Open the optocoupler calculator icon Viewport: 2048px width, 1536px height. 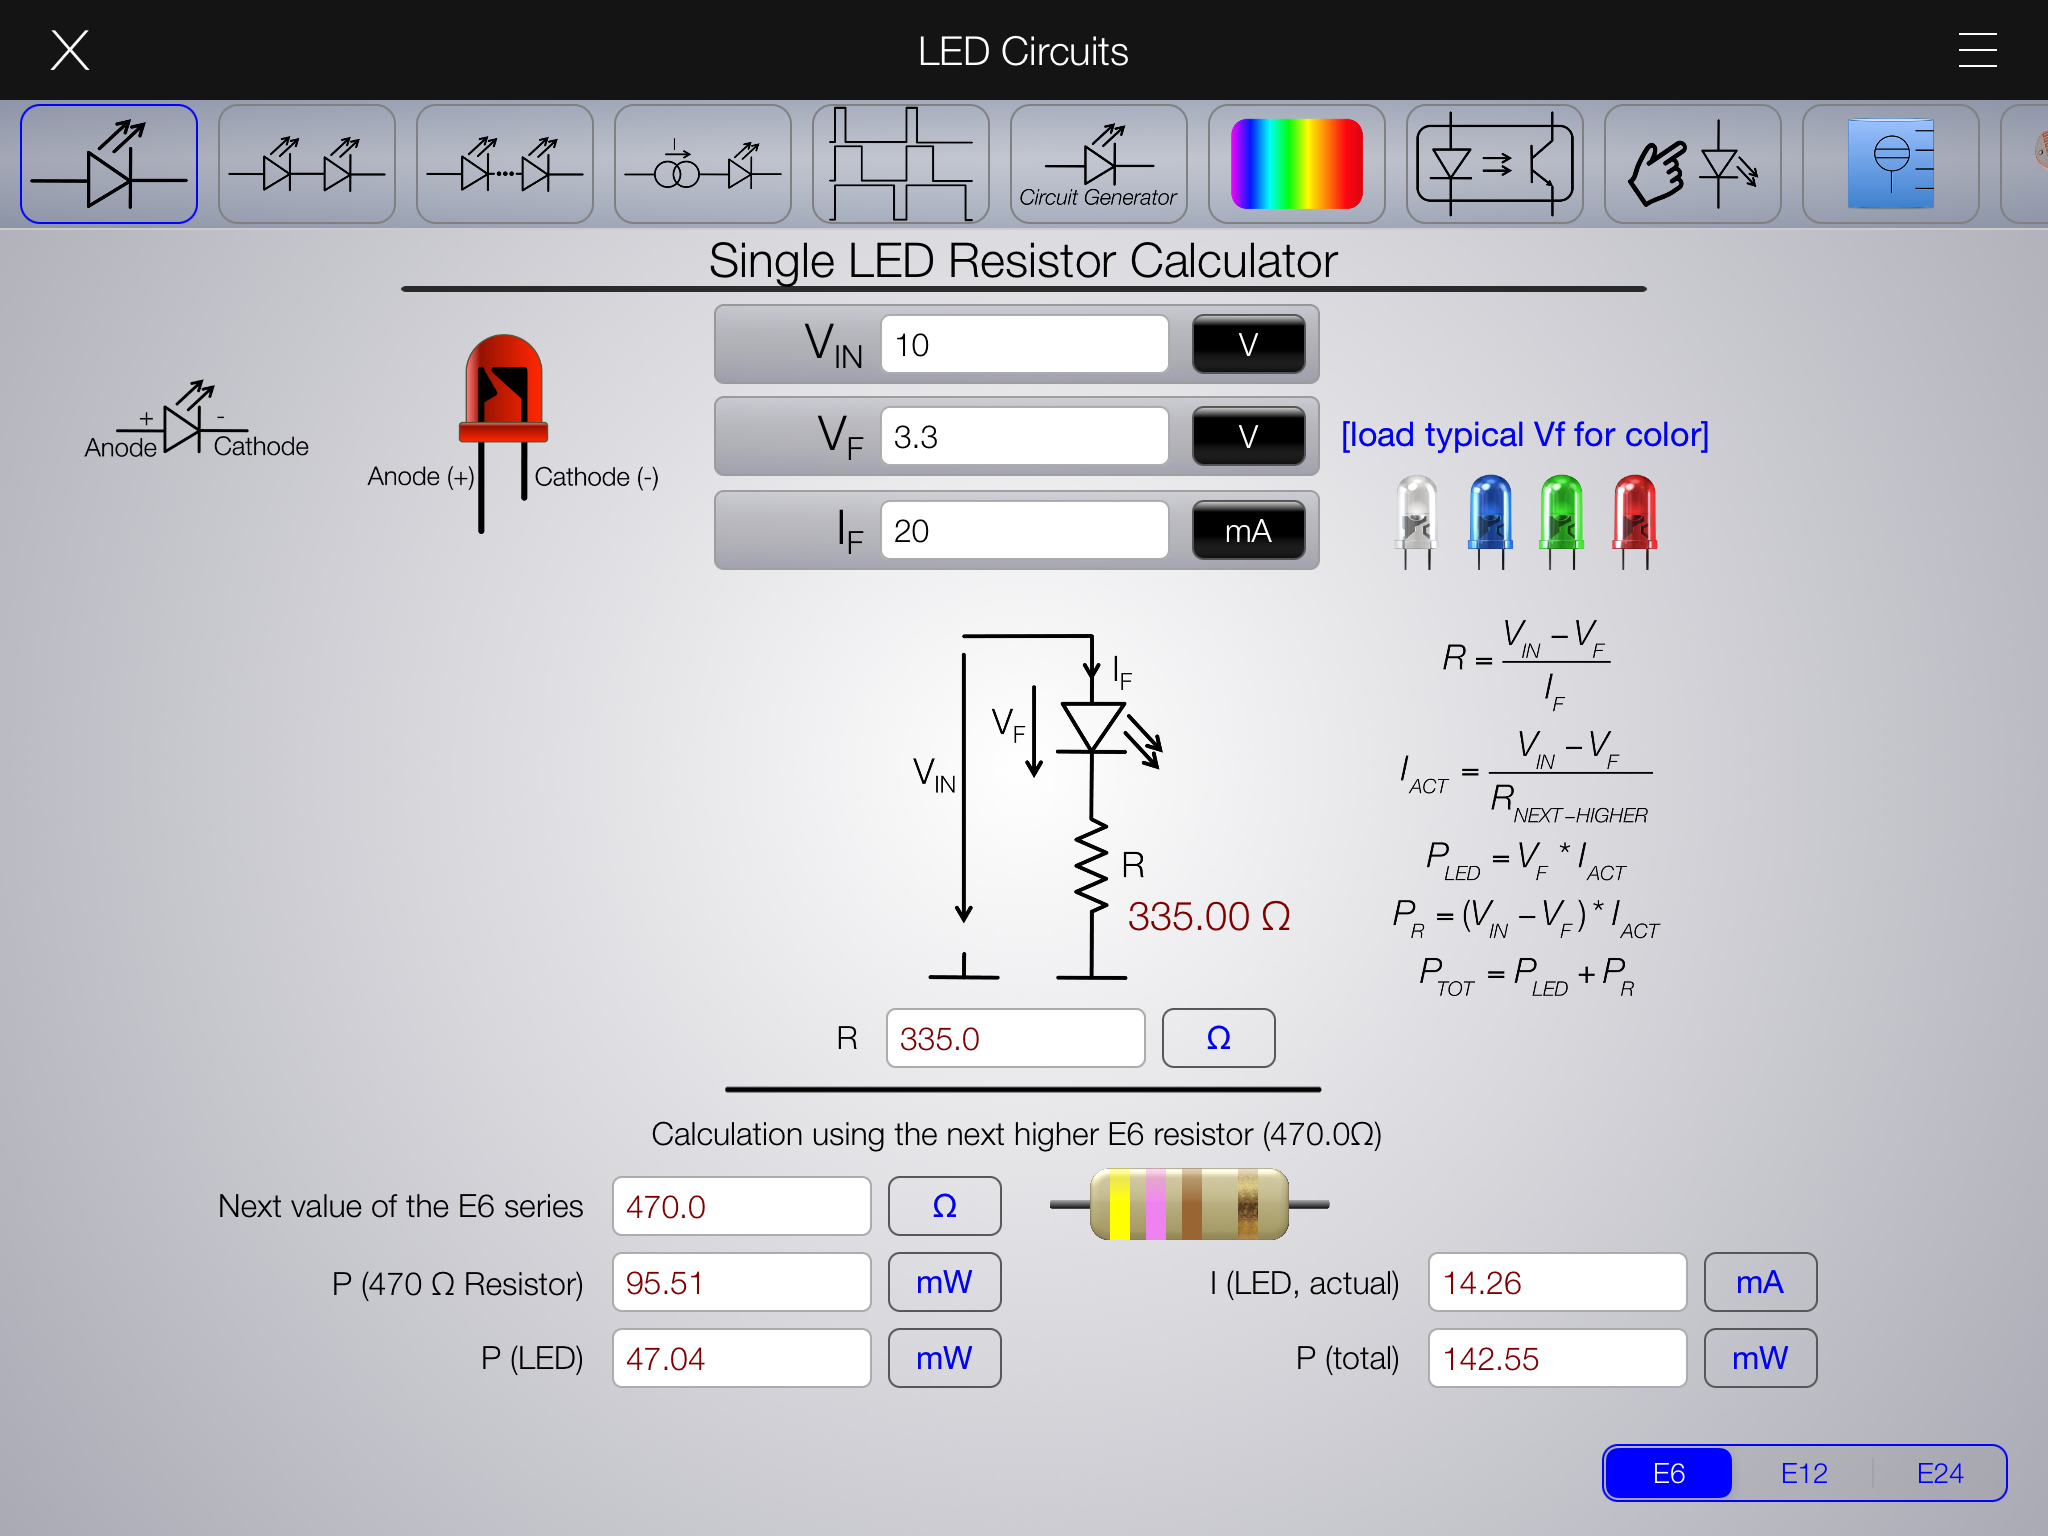[x=1494, y=164]
